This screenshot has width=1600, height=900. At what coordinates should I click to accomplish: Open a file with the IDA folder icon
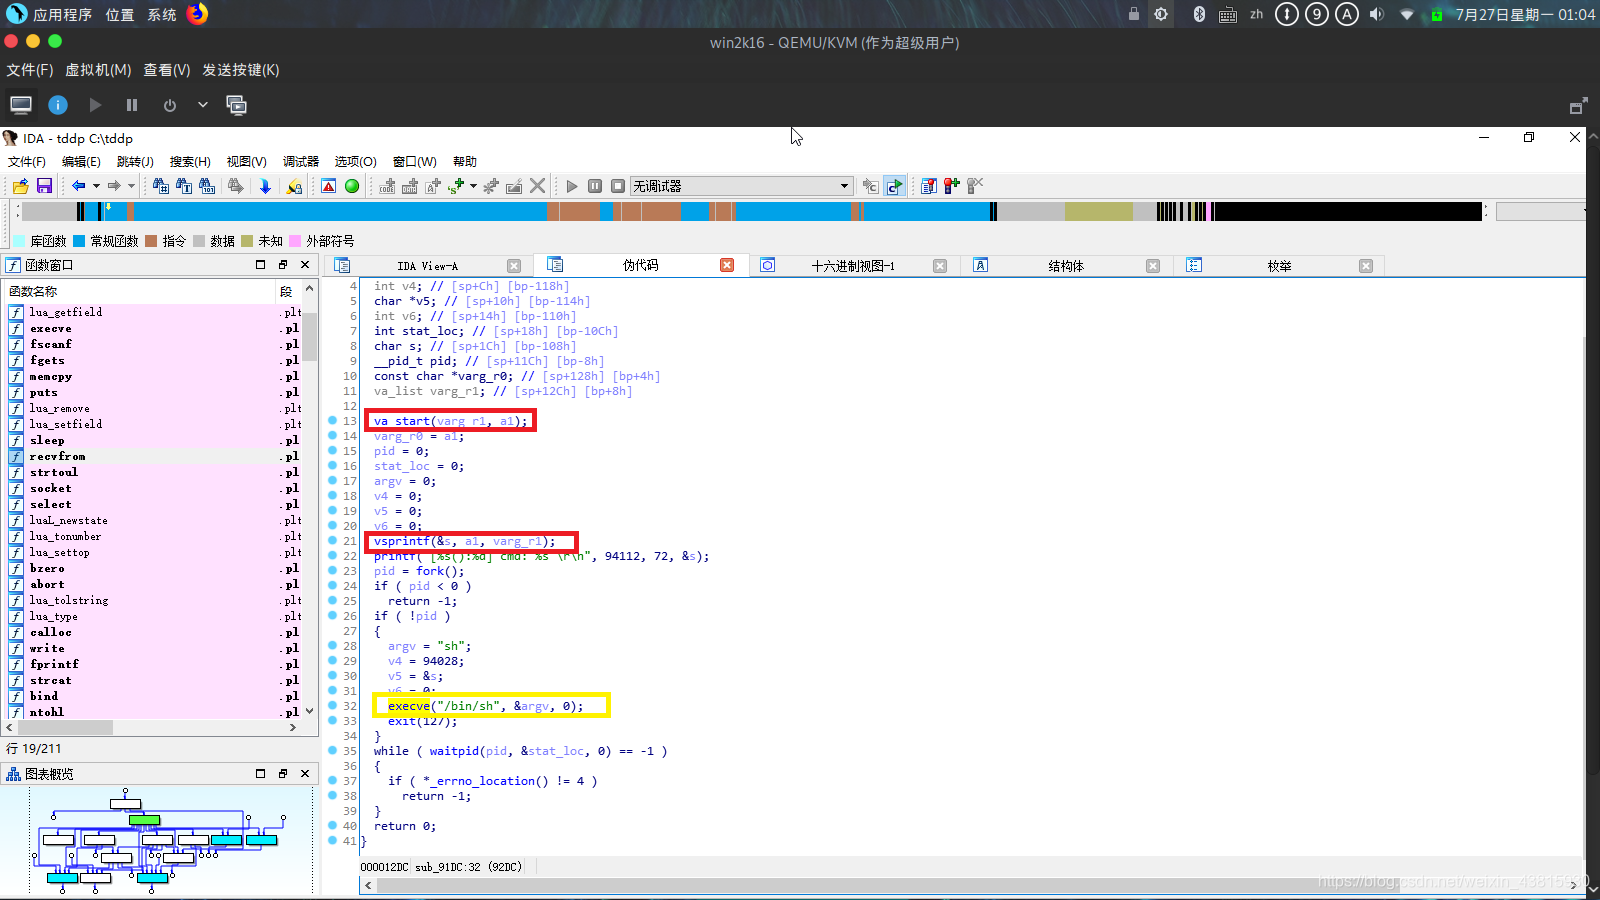[20, 186]
